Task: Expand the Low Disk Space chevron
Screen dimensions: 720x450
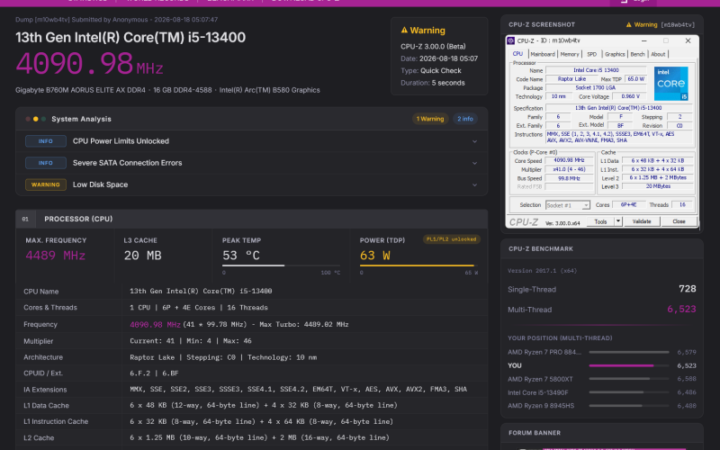Action: click(x=474, y=185)
